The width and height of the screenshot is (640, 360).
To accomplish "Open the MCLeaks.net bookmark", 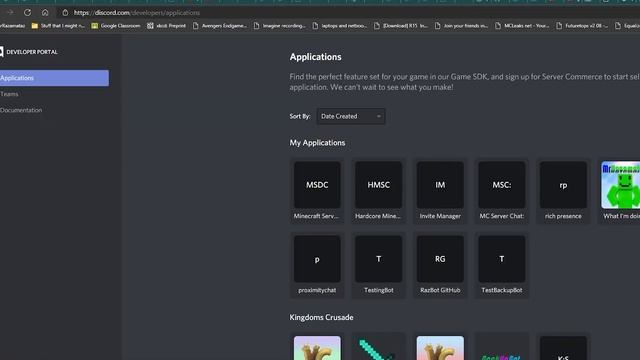I will [x=522, y=26].
